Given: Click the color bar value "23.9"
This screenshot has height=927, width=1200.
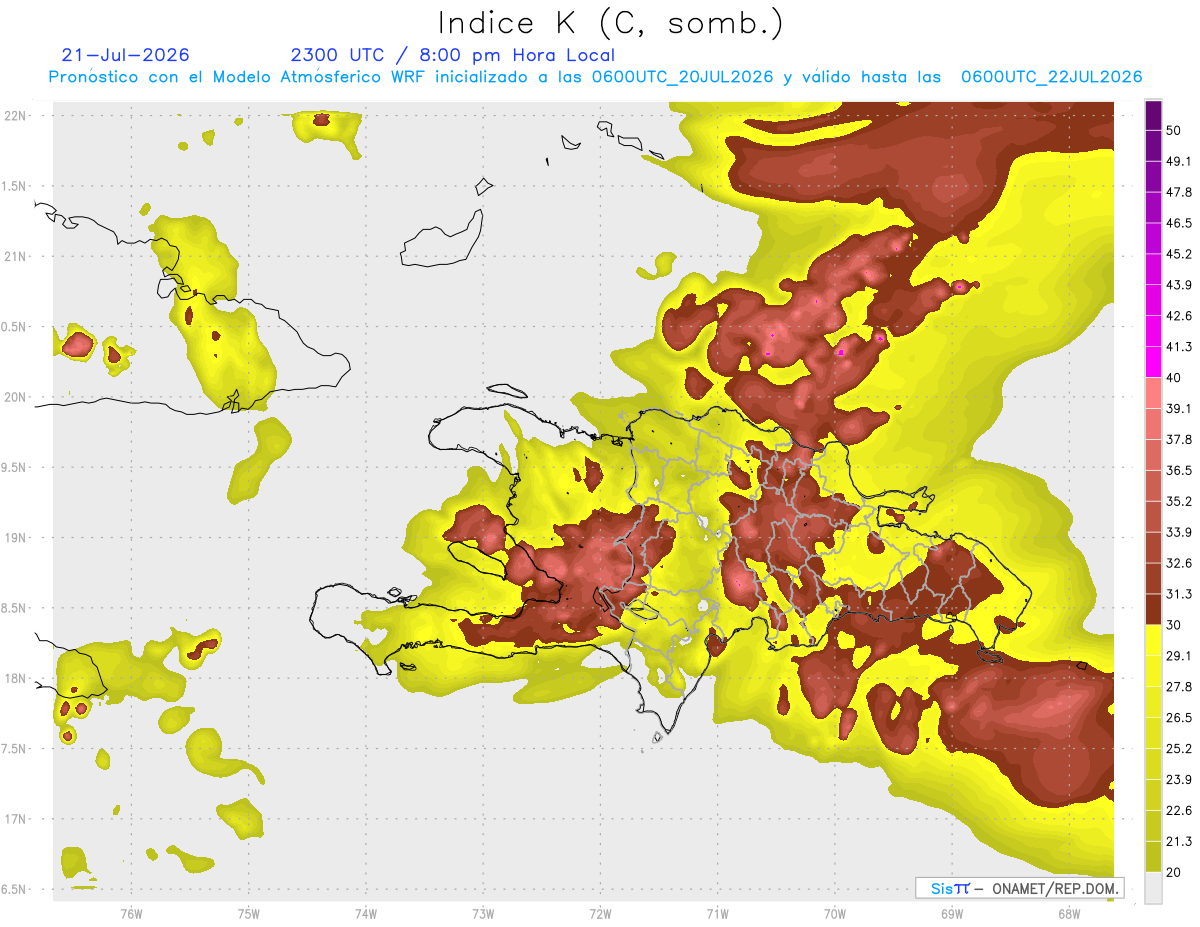Looking at the screenshot, I should coord(1178,779).
